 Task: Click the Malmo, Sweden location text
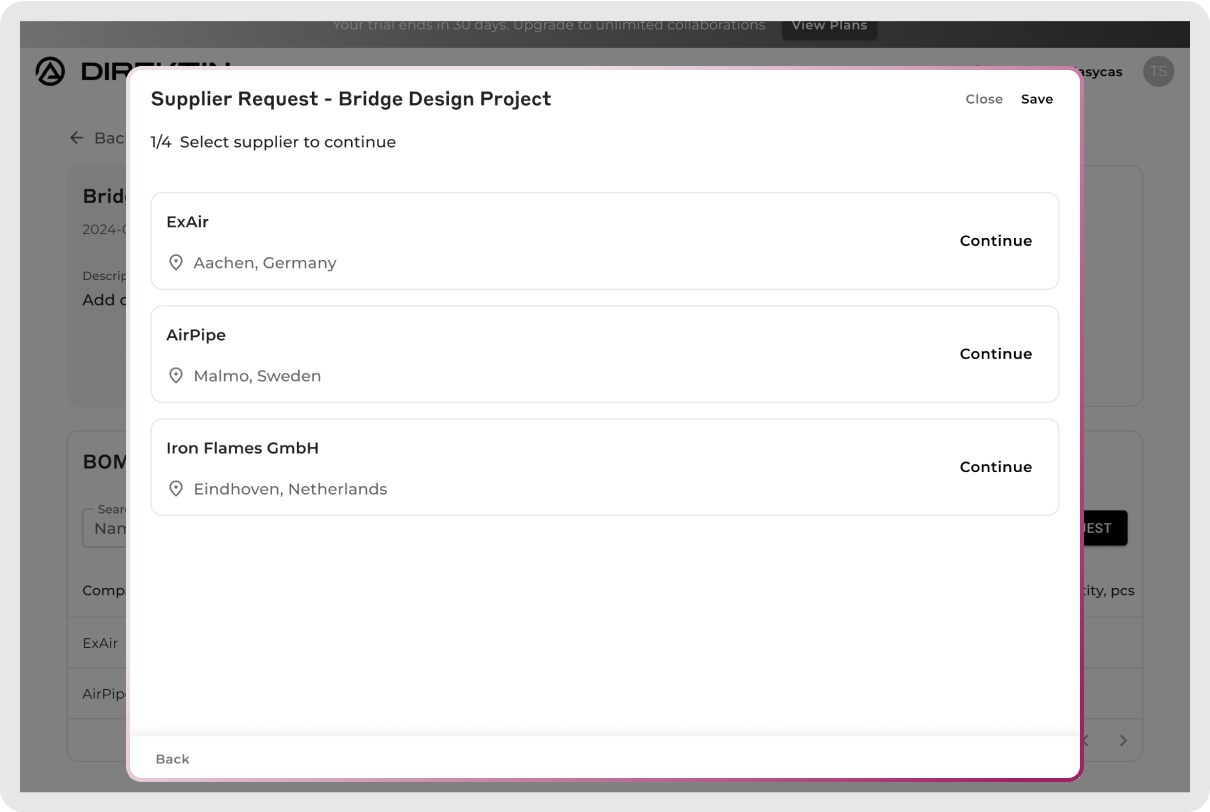pos(257,376)
